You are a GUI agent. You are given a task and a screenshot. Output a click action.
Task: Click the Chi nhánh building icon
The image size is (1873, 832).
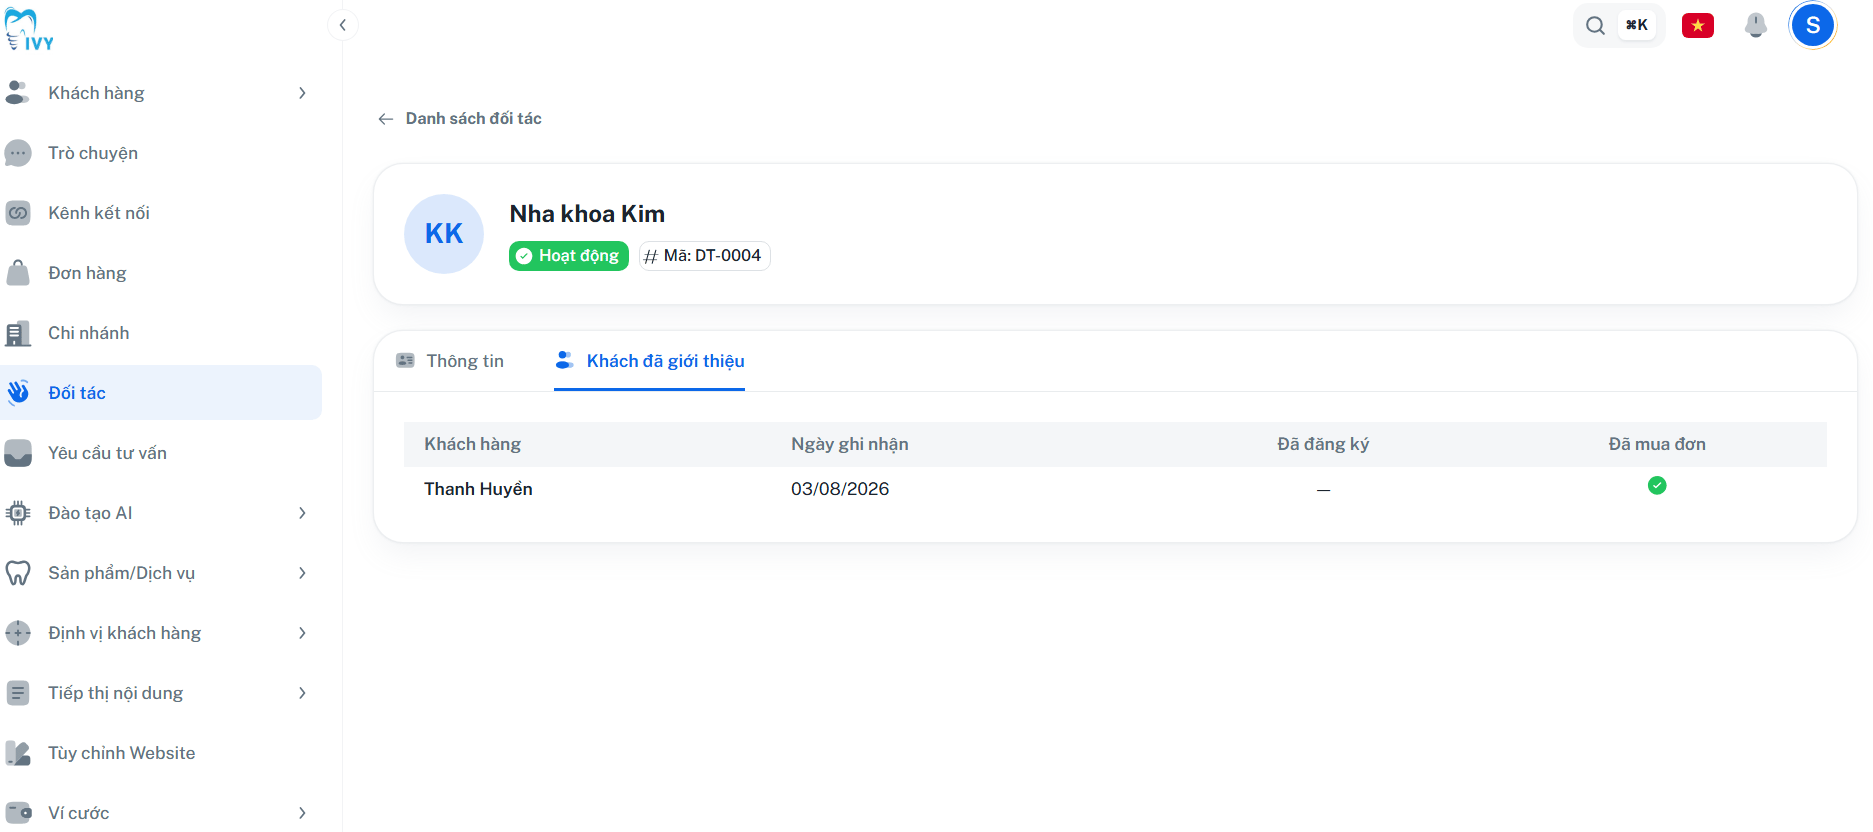tap(18, 333)
